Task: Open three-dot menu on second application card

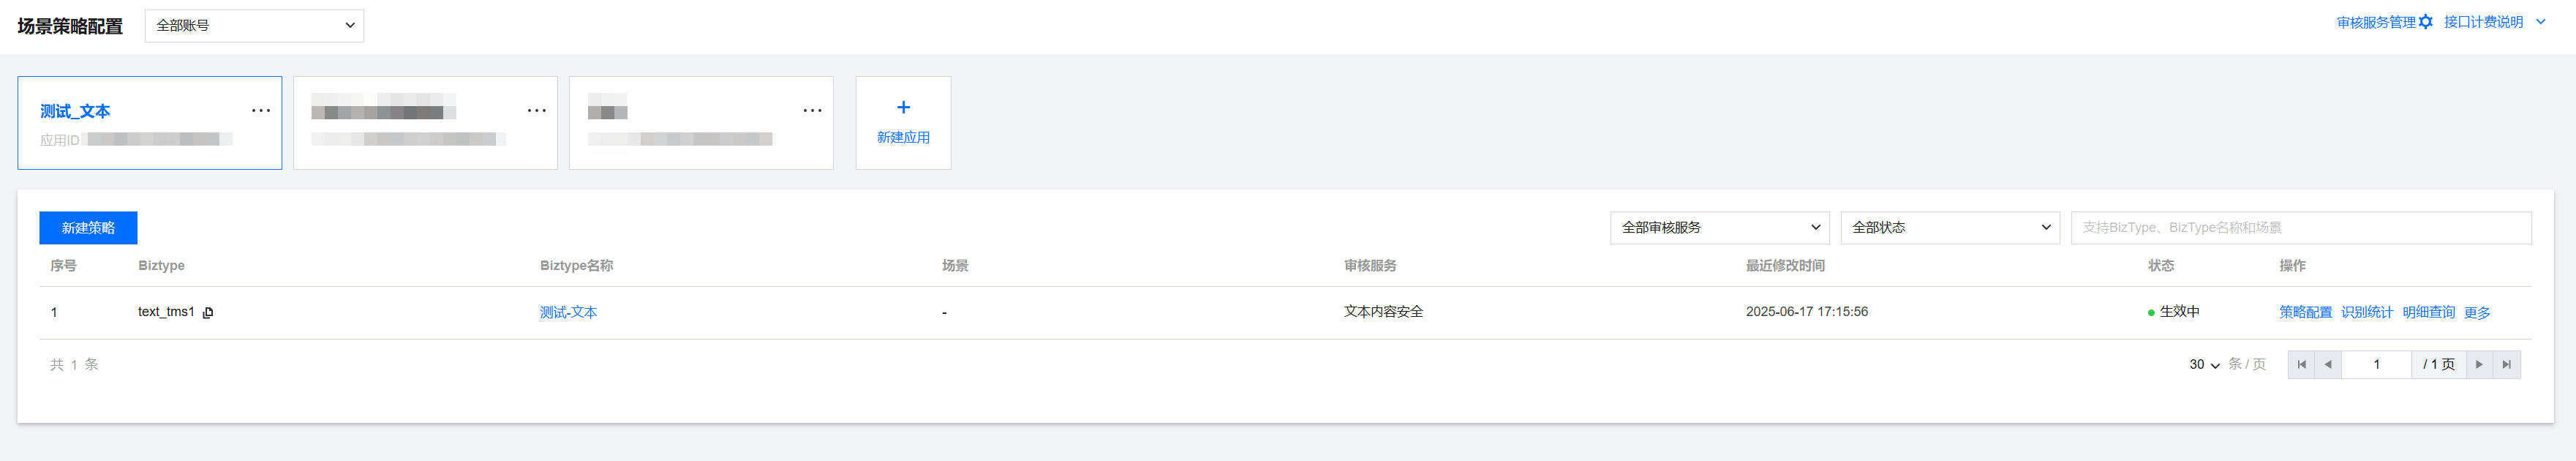Action: coord(537,110)
